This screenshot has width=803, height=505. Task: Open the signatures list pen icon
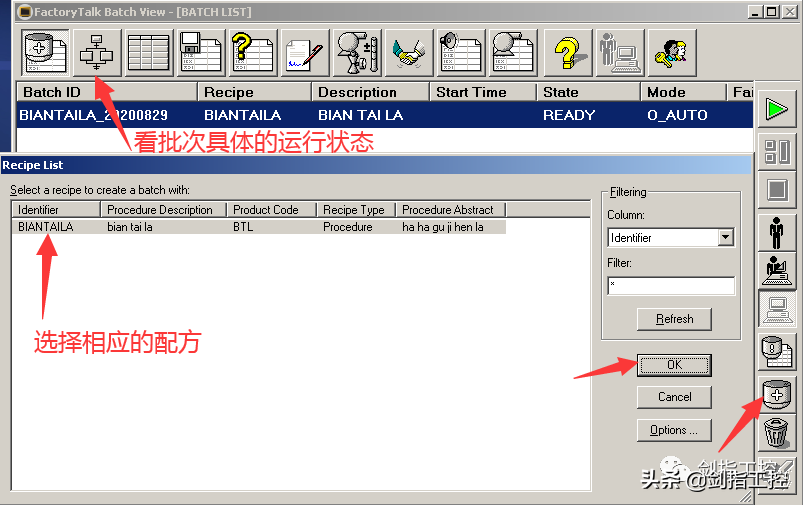pyautogui.click(x=304, y=52)
